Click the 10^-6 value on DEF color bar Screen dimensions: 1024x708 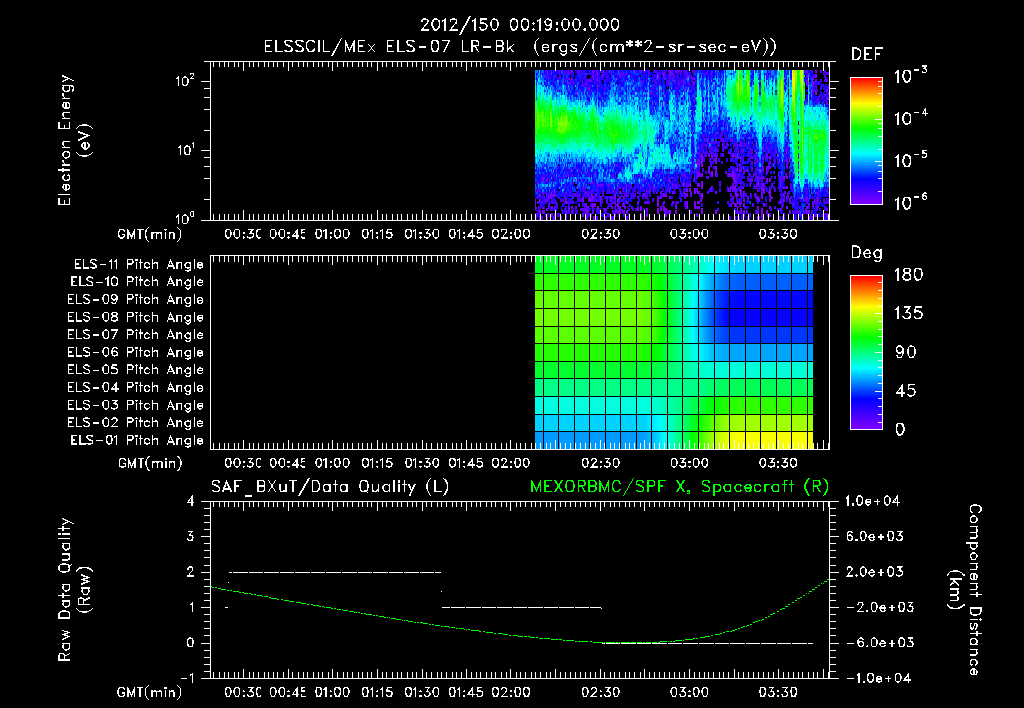click(910, 202)
